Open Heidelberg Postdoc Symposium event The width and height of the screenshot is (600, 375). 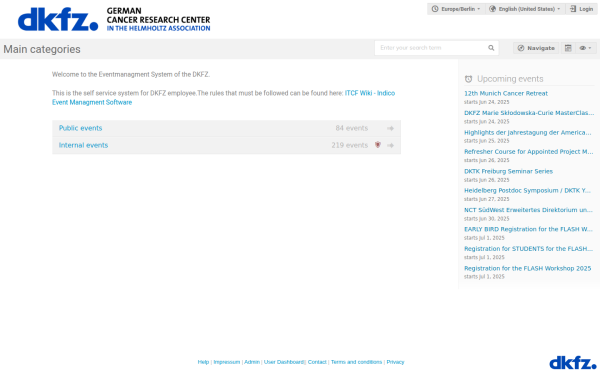tap(527, 191)
